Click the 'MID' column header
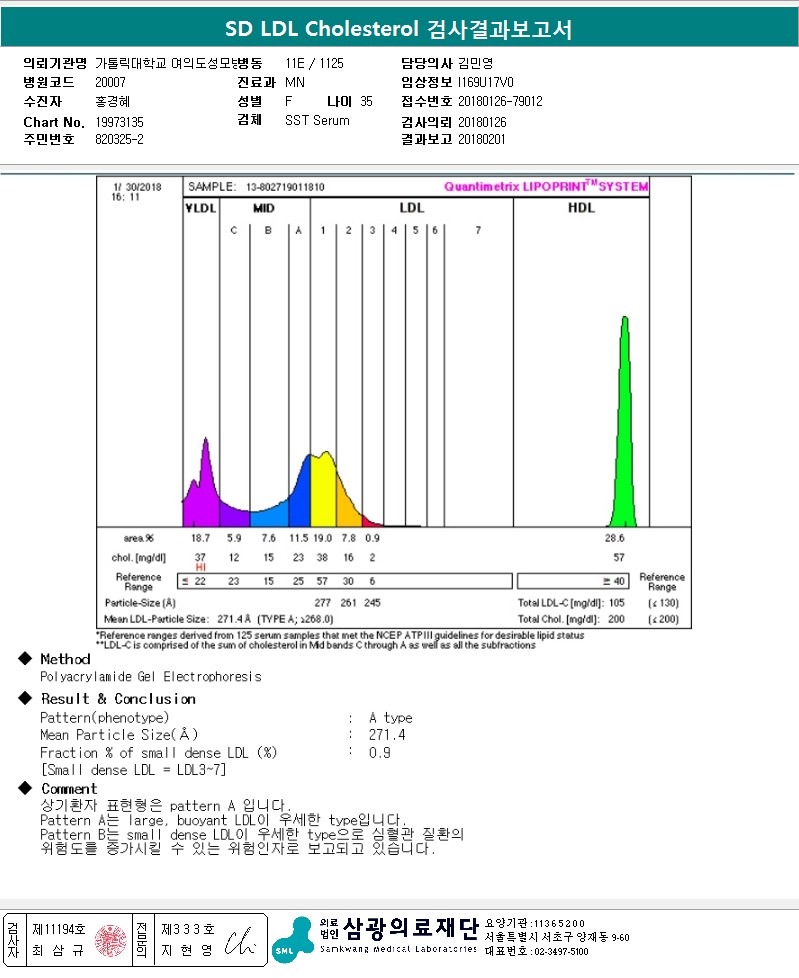Image resolution: width=799 pixels, height=978 pixels. 264,208
